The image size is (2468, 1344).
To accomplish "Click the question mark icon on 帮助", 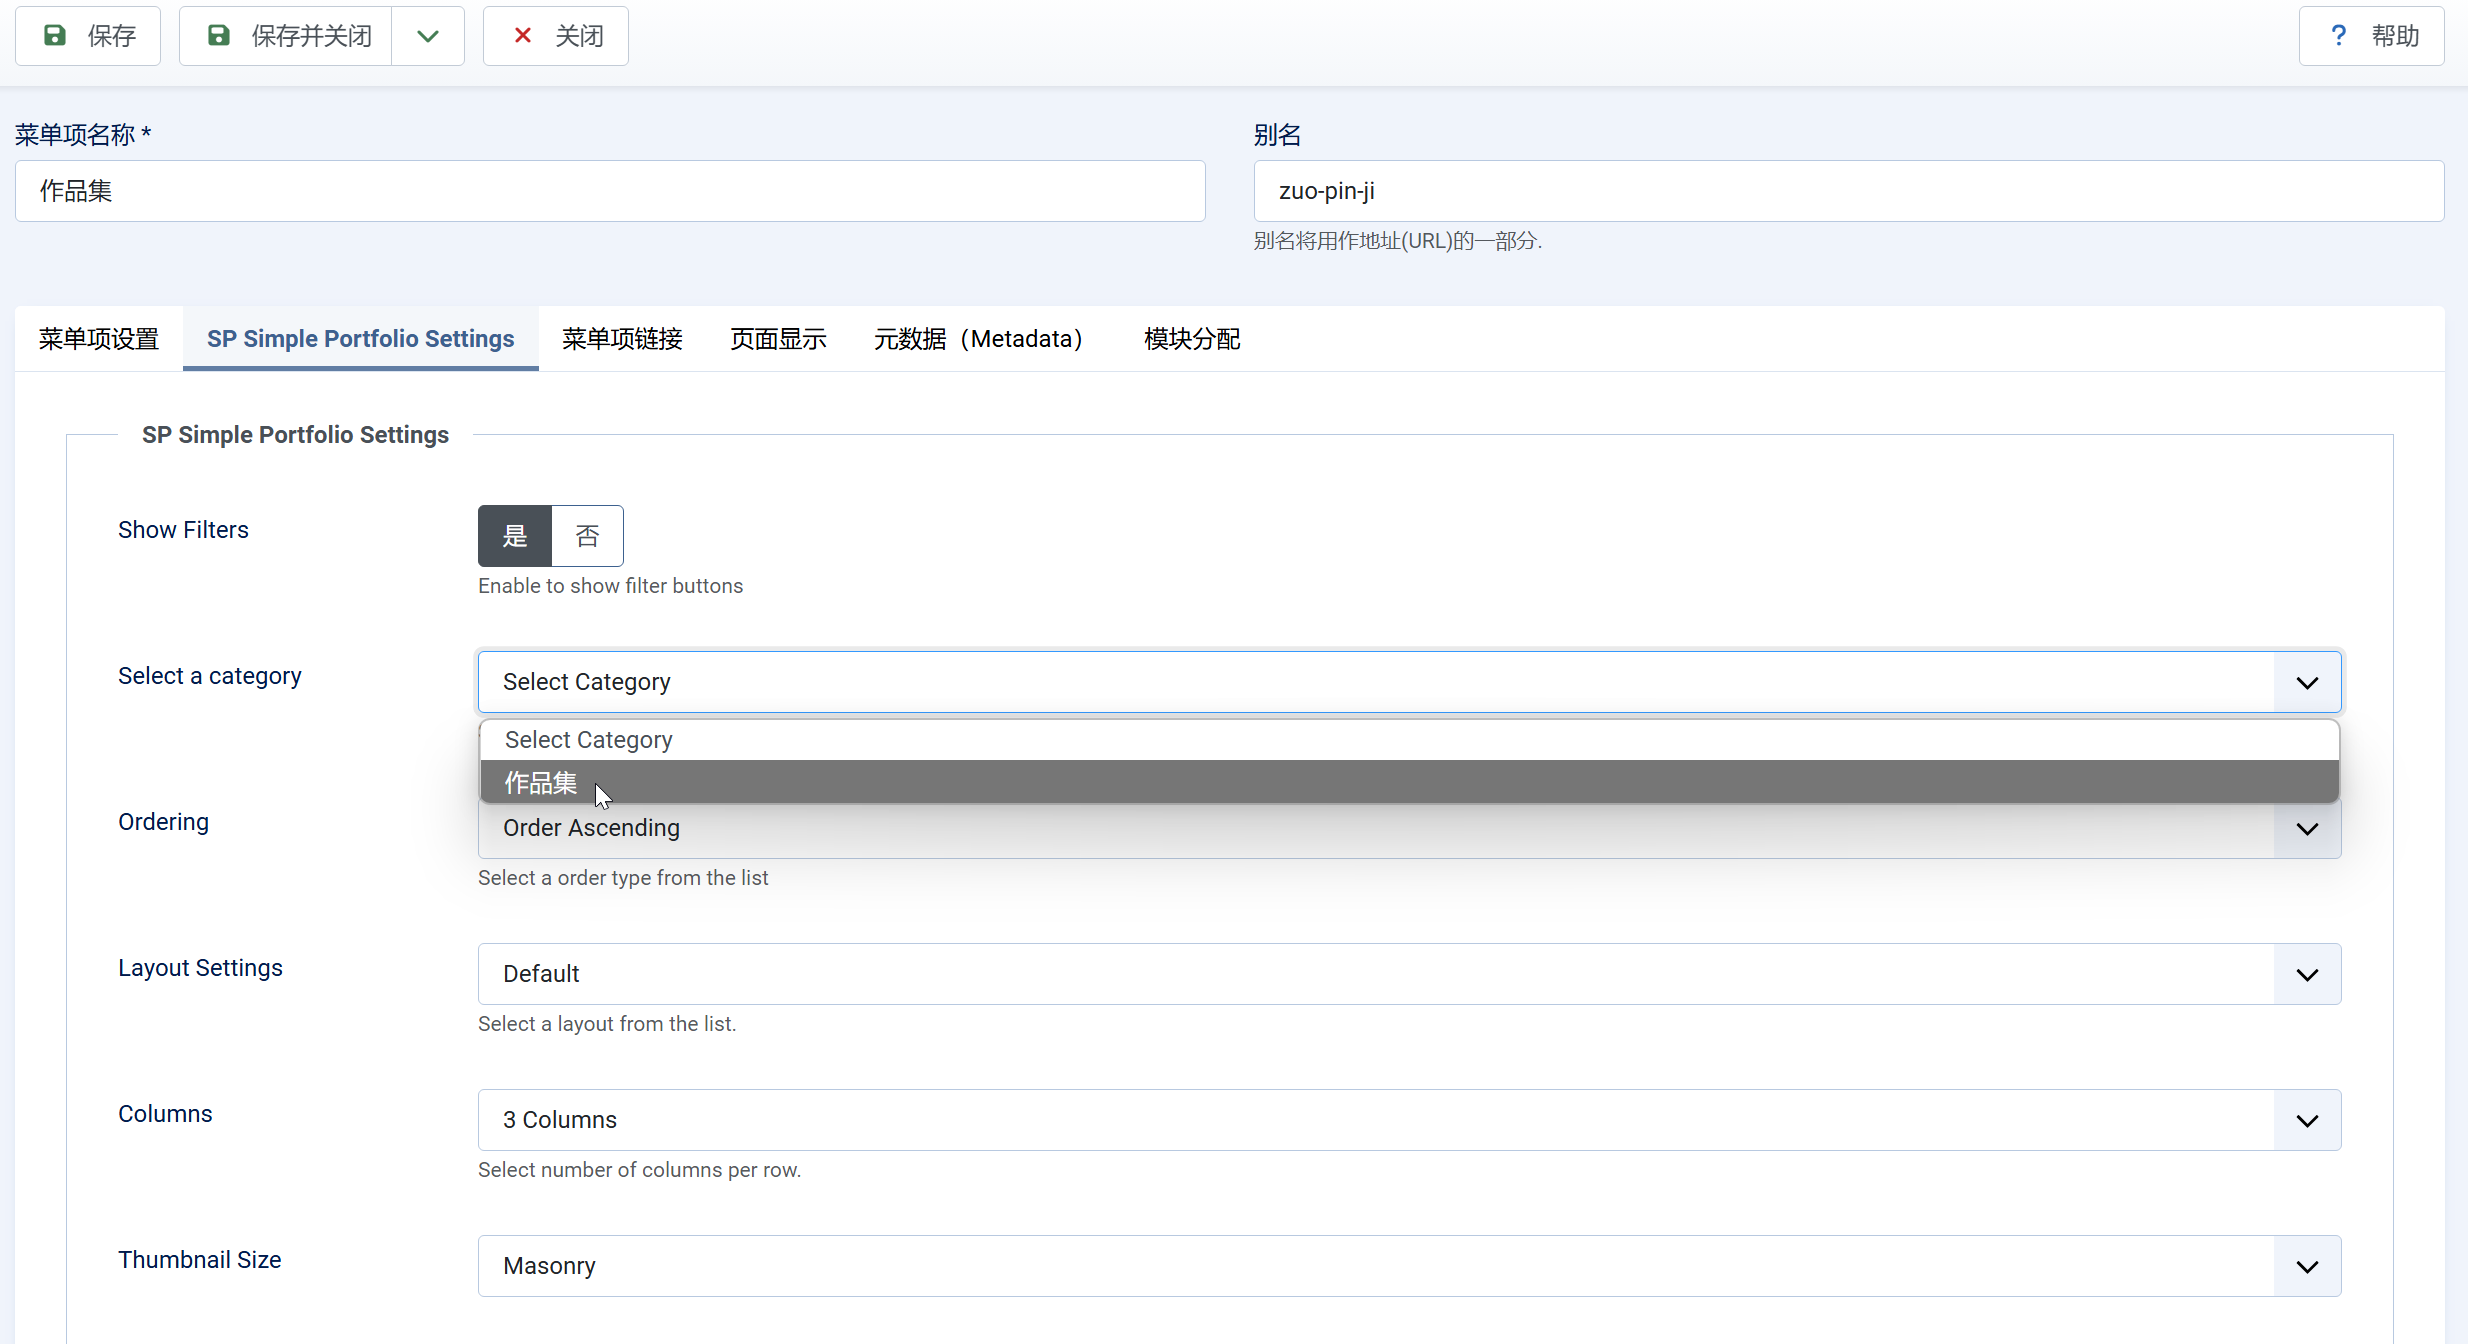I will pyautogui.click(x=2338, y=36).
